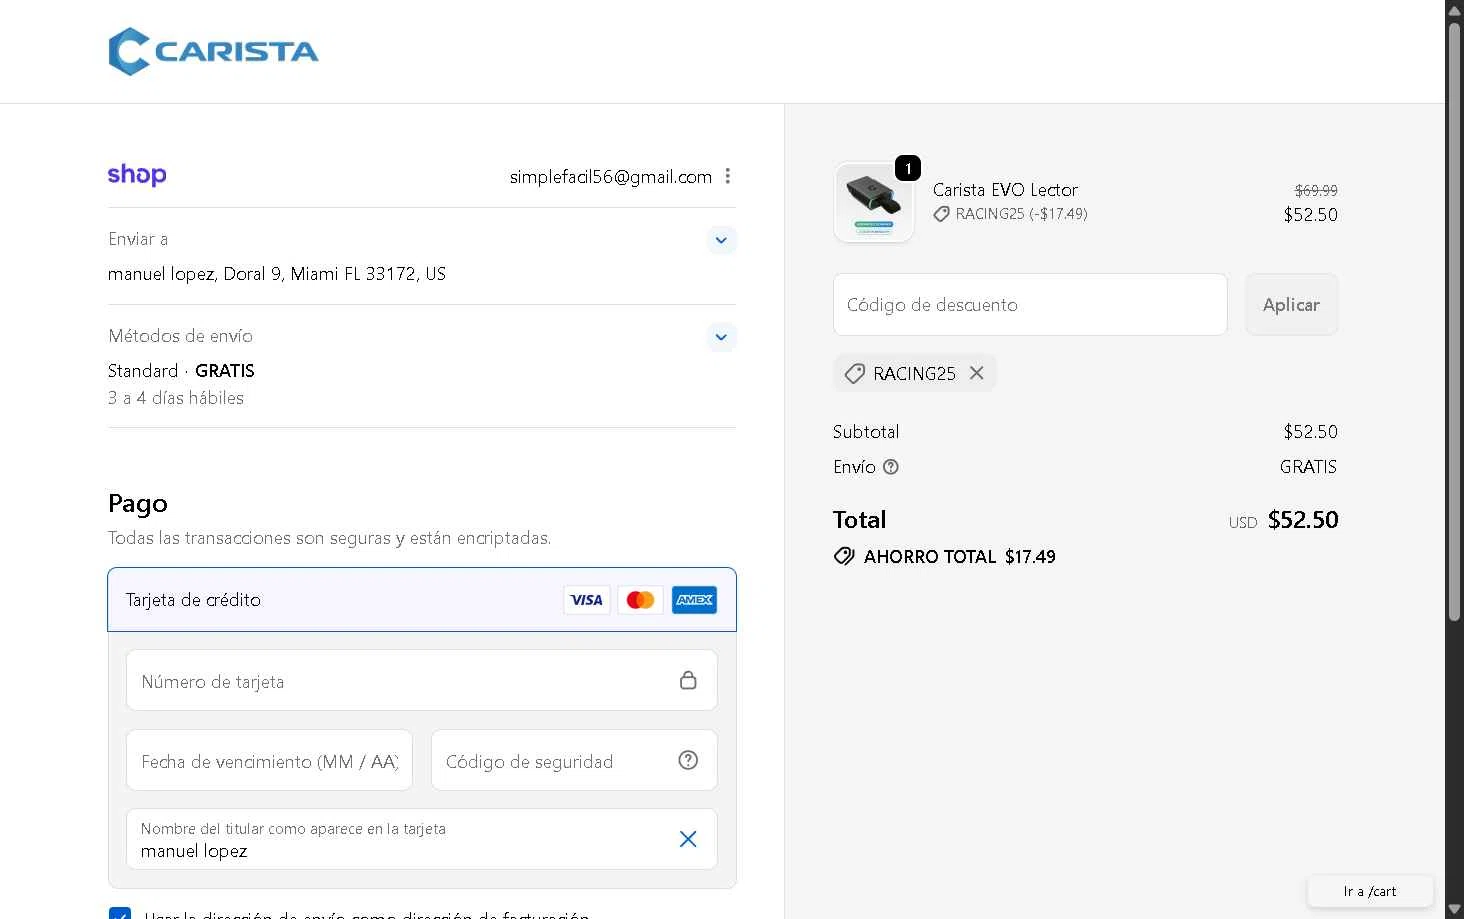The height and width of the screenshot is (919, 1464).
Task: Click Carista EVO Lector product thumbnail
Action: [x=874, y=203]
